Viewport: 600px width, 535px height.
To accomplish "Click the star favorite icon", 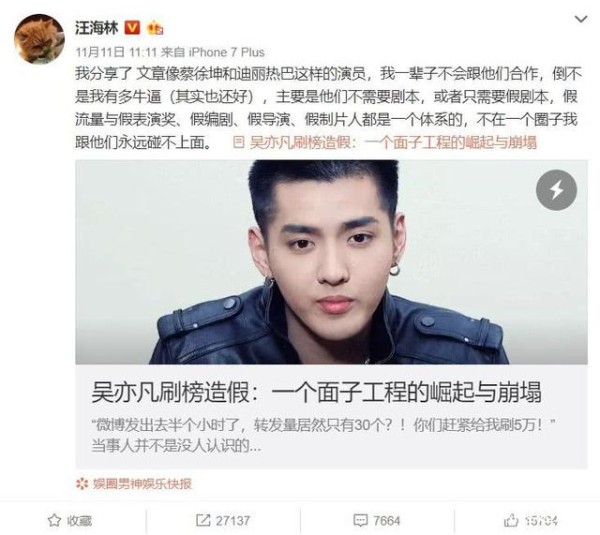I will tap(54, 520).
